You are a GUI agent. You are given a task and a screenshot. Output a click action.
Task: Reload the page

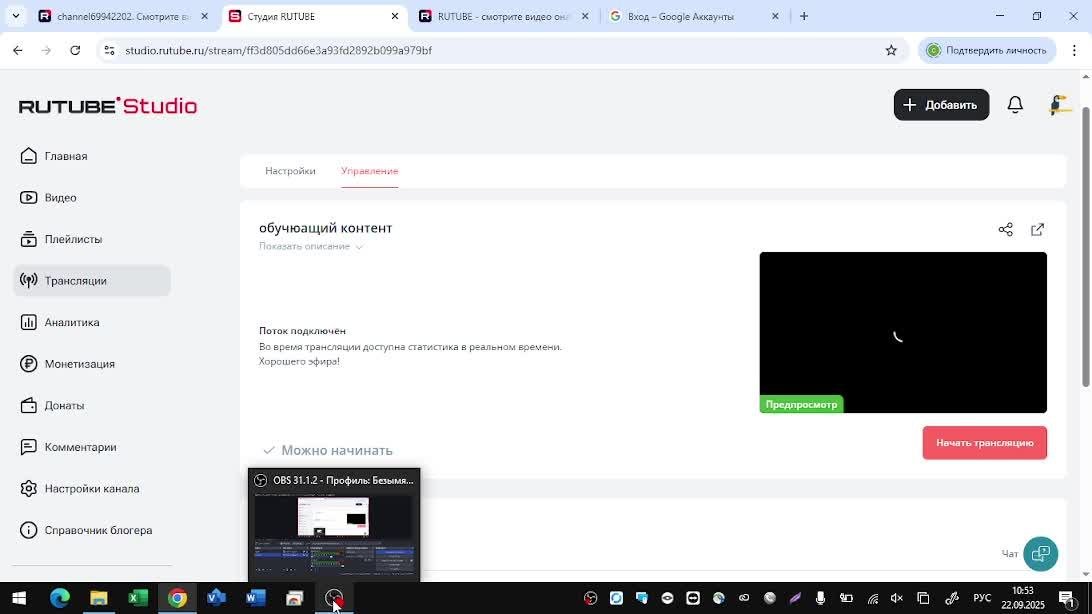point(75,50)
